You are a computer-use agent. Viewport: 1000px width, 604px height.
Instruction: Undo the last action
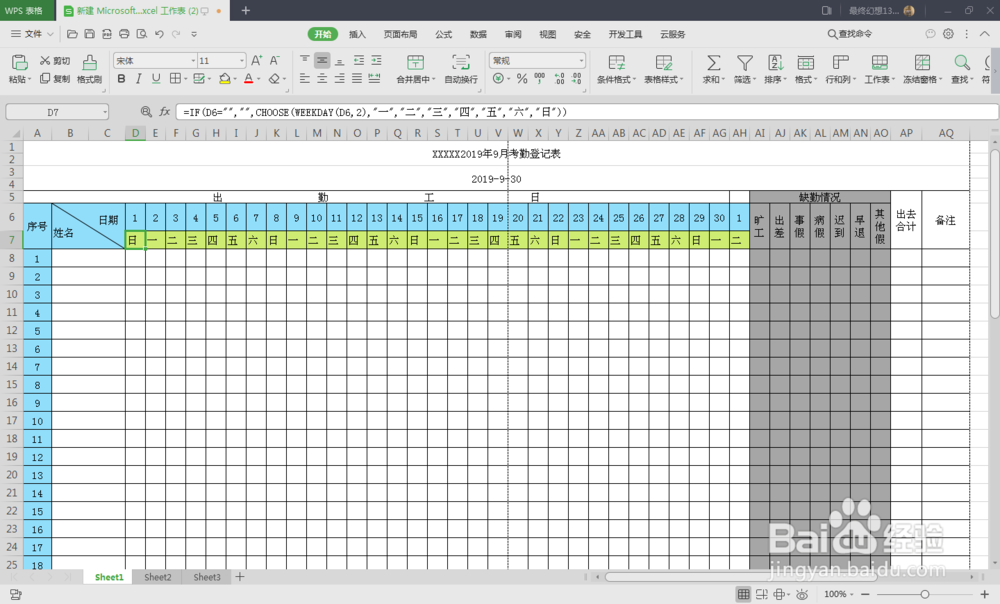(x=159, y=34)
